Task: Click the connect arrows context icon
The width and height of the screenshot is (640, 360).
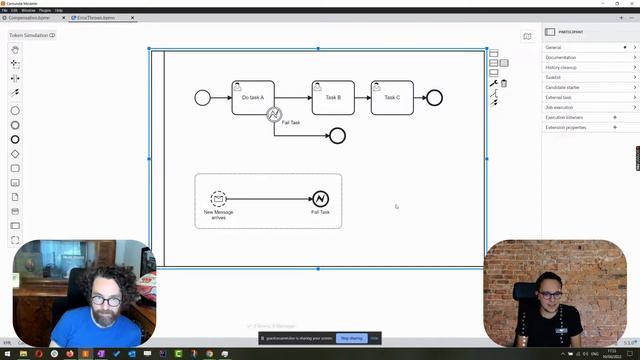Action: pos(493,103)
